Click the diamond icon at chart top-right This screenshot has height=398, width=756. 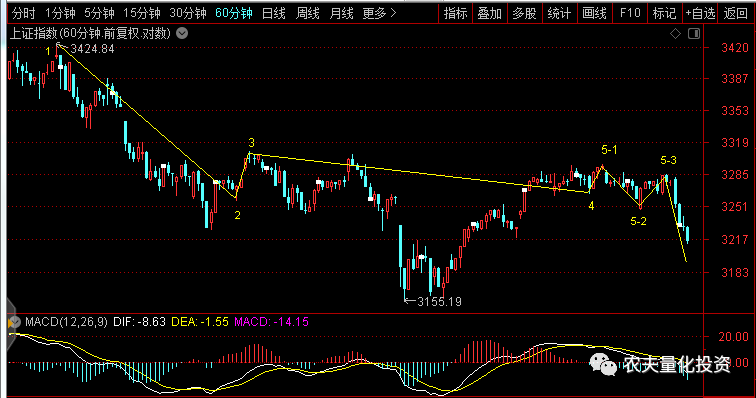[x=675, y=33]
